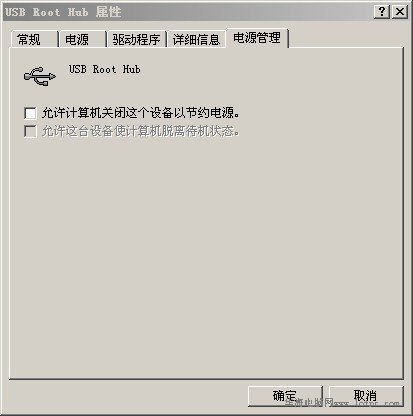Viewport: 413px width, 416px height.
Task: Click the USB trident device icon
Action: pos(40,76)
